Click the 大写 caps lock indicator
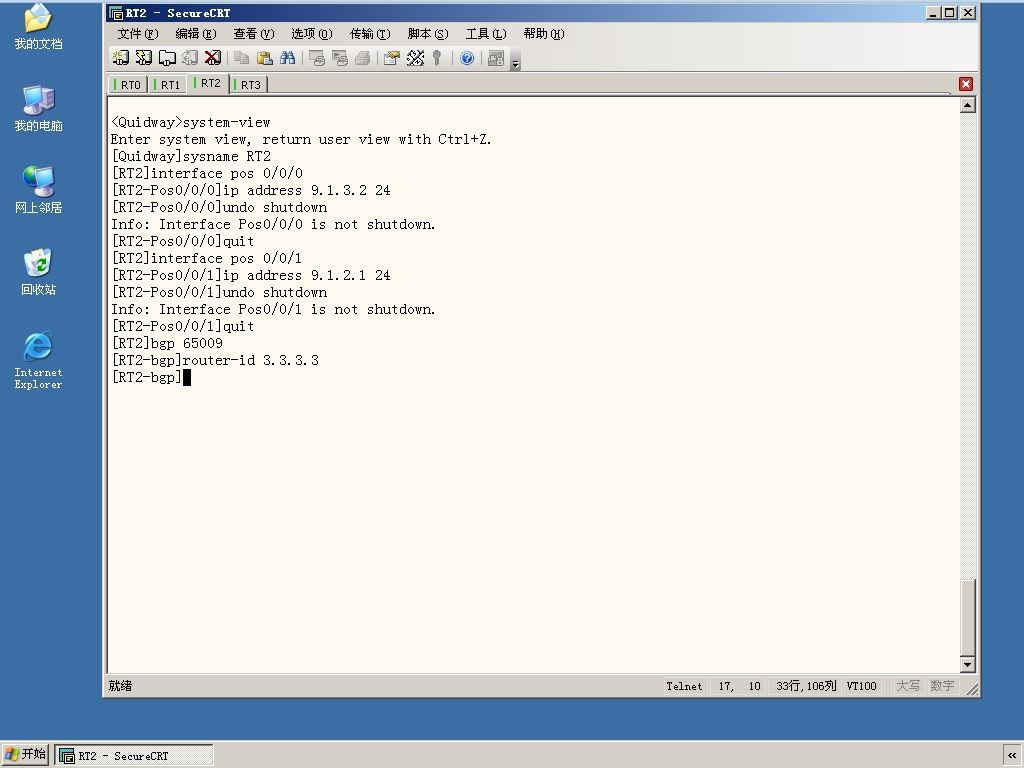1024x768 pixels. pyautogui.click(x=908, y=686)
